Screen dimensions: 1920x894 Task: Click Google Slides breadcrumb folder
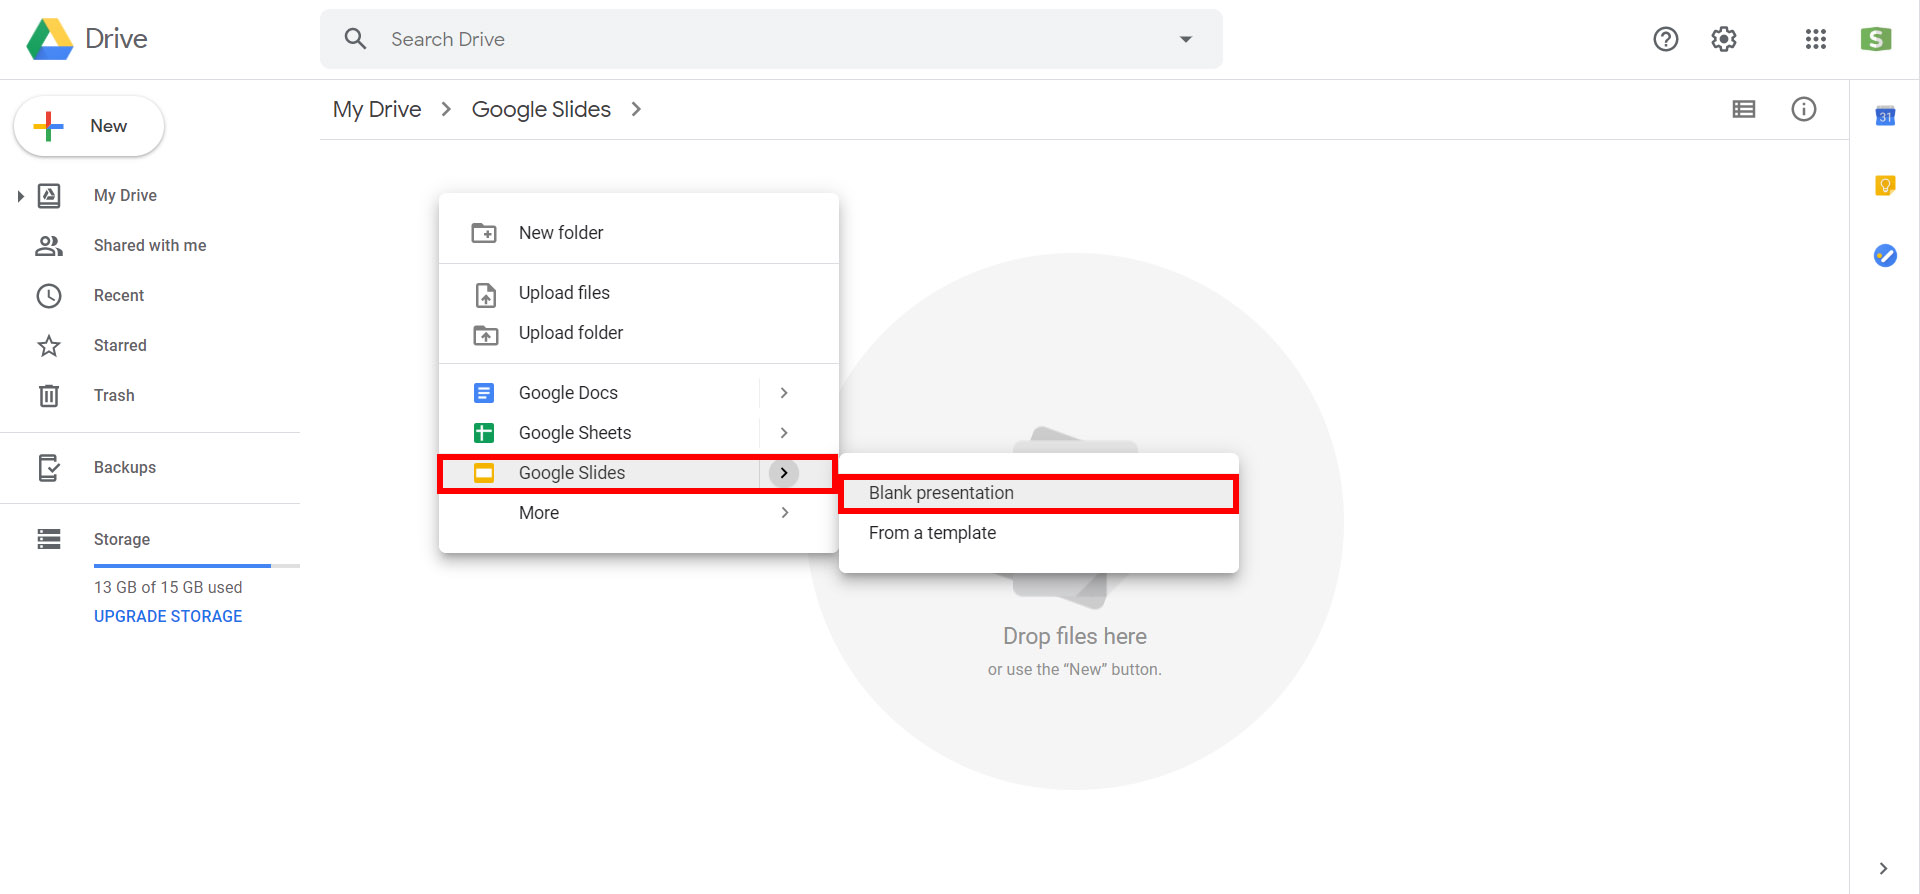(541, 109)
